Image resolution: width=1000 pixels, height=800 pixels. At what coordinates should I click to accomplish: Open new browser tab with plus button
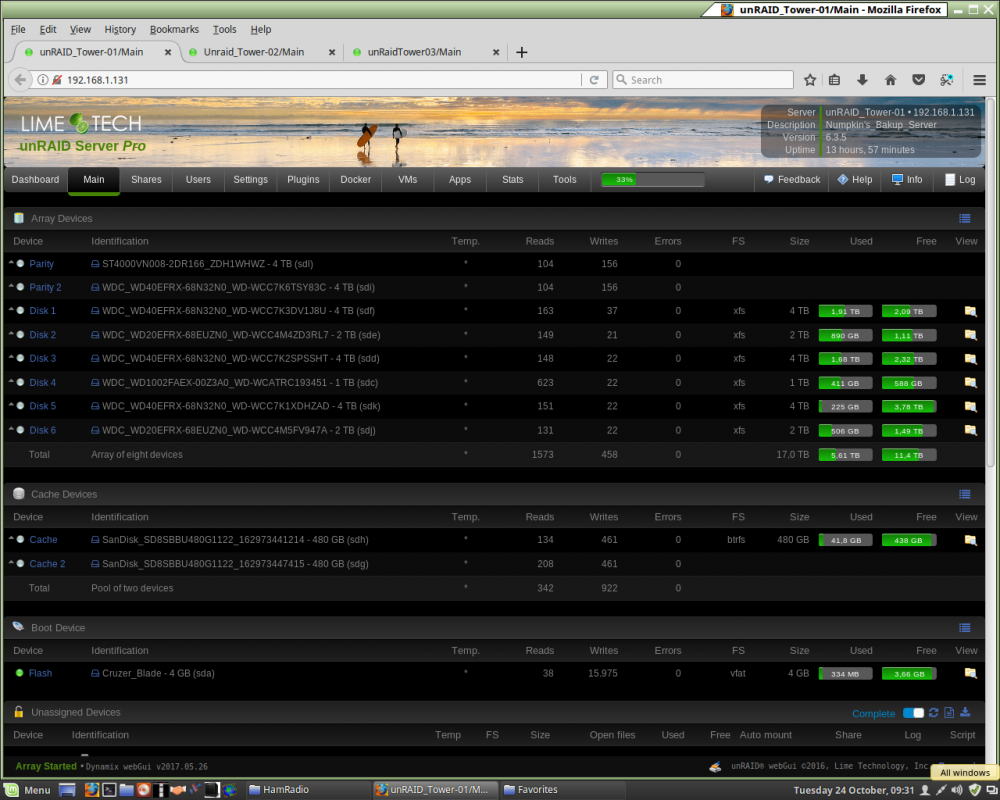522,52
